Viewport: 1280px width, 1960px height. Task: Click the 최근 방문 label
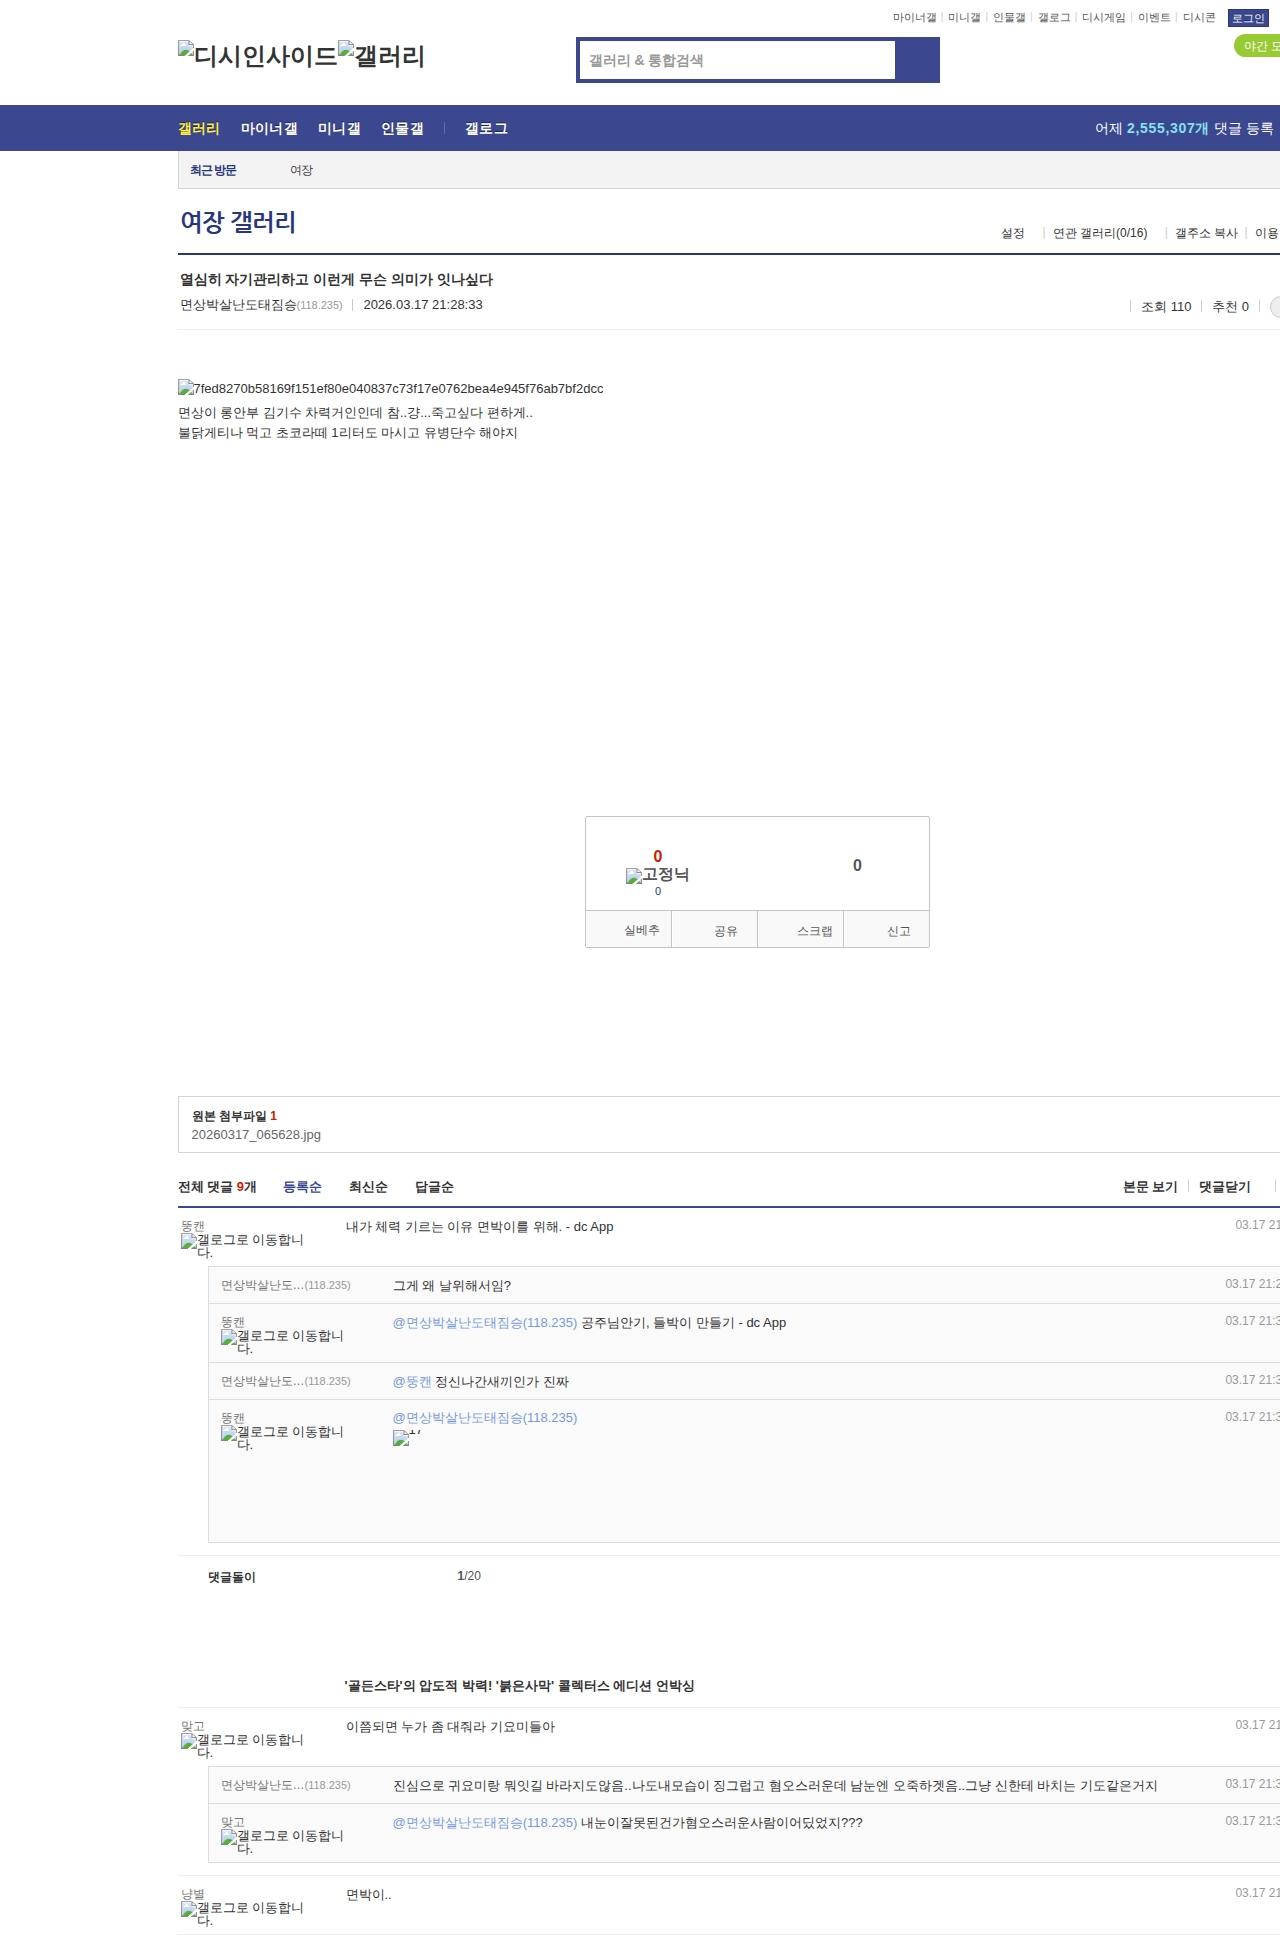[213, 171]
